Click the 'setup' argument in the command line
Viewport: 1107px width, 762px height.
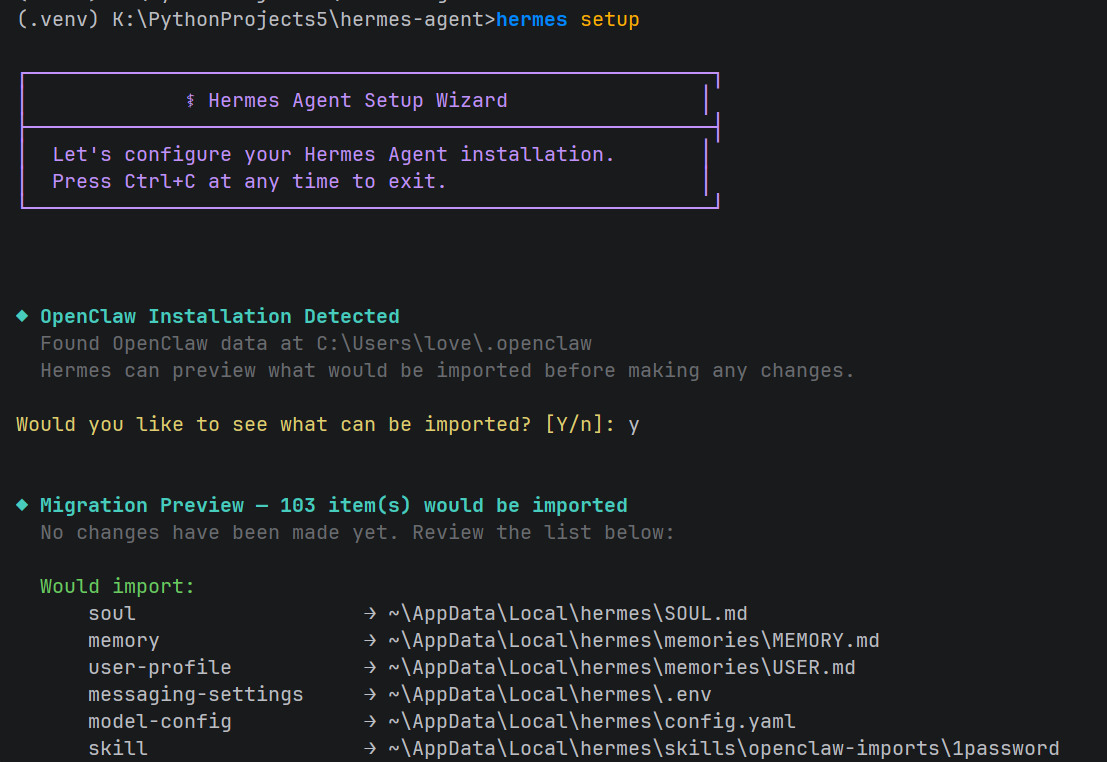tap(609, 20)
